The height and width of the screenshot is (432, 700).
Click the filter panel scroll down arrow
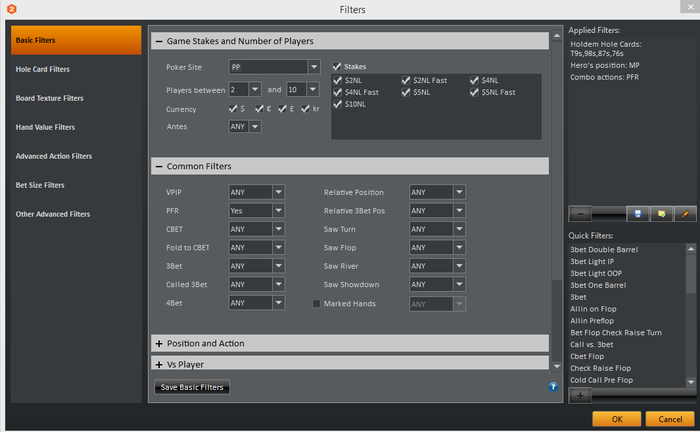(x=557, y=366)
